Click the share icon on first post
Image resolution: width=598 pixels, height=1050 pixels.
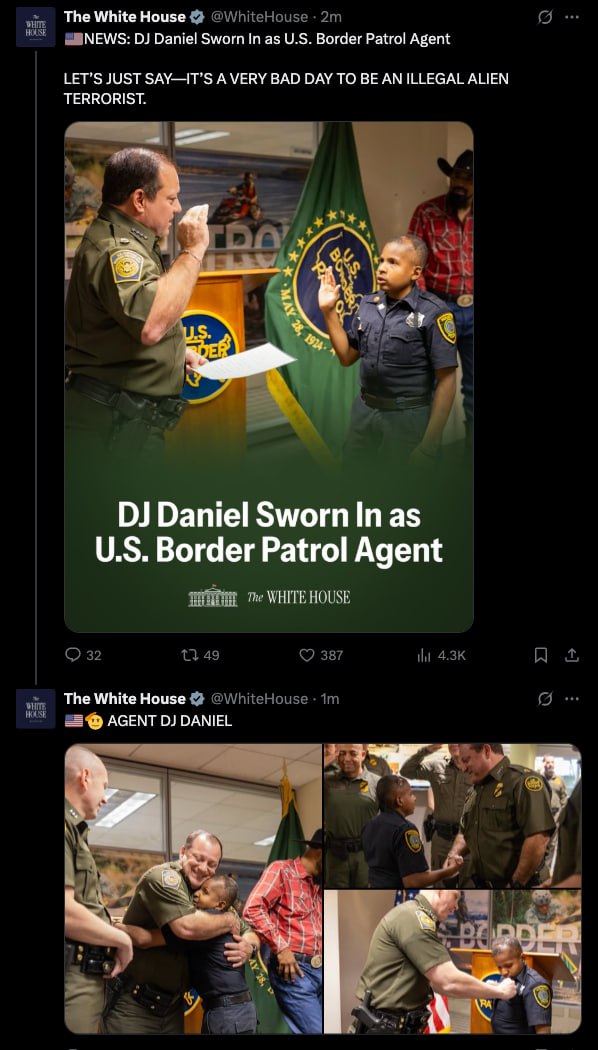571,655
